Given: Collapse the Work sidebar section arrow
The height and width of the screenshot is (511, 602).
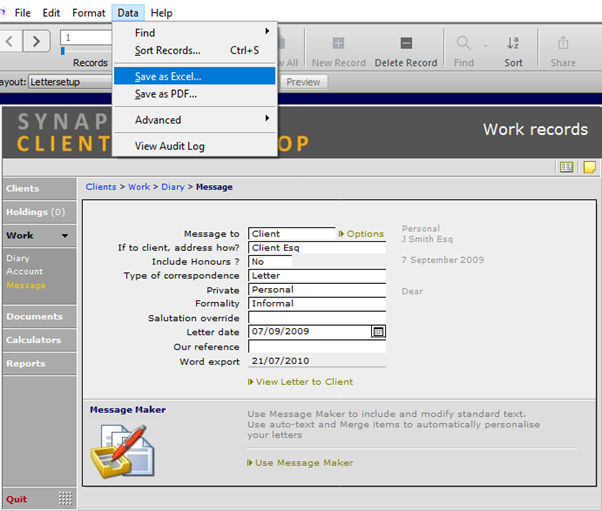Looking at the screenshot, I should [x=64, y=235].
